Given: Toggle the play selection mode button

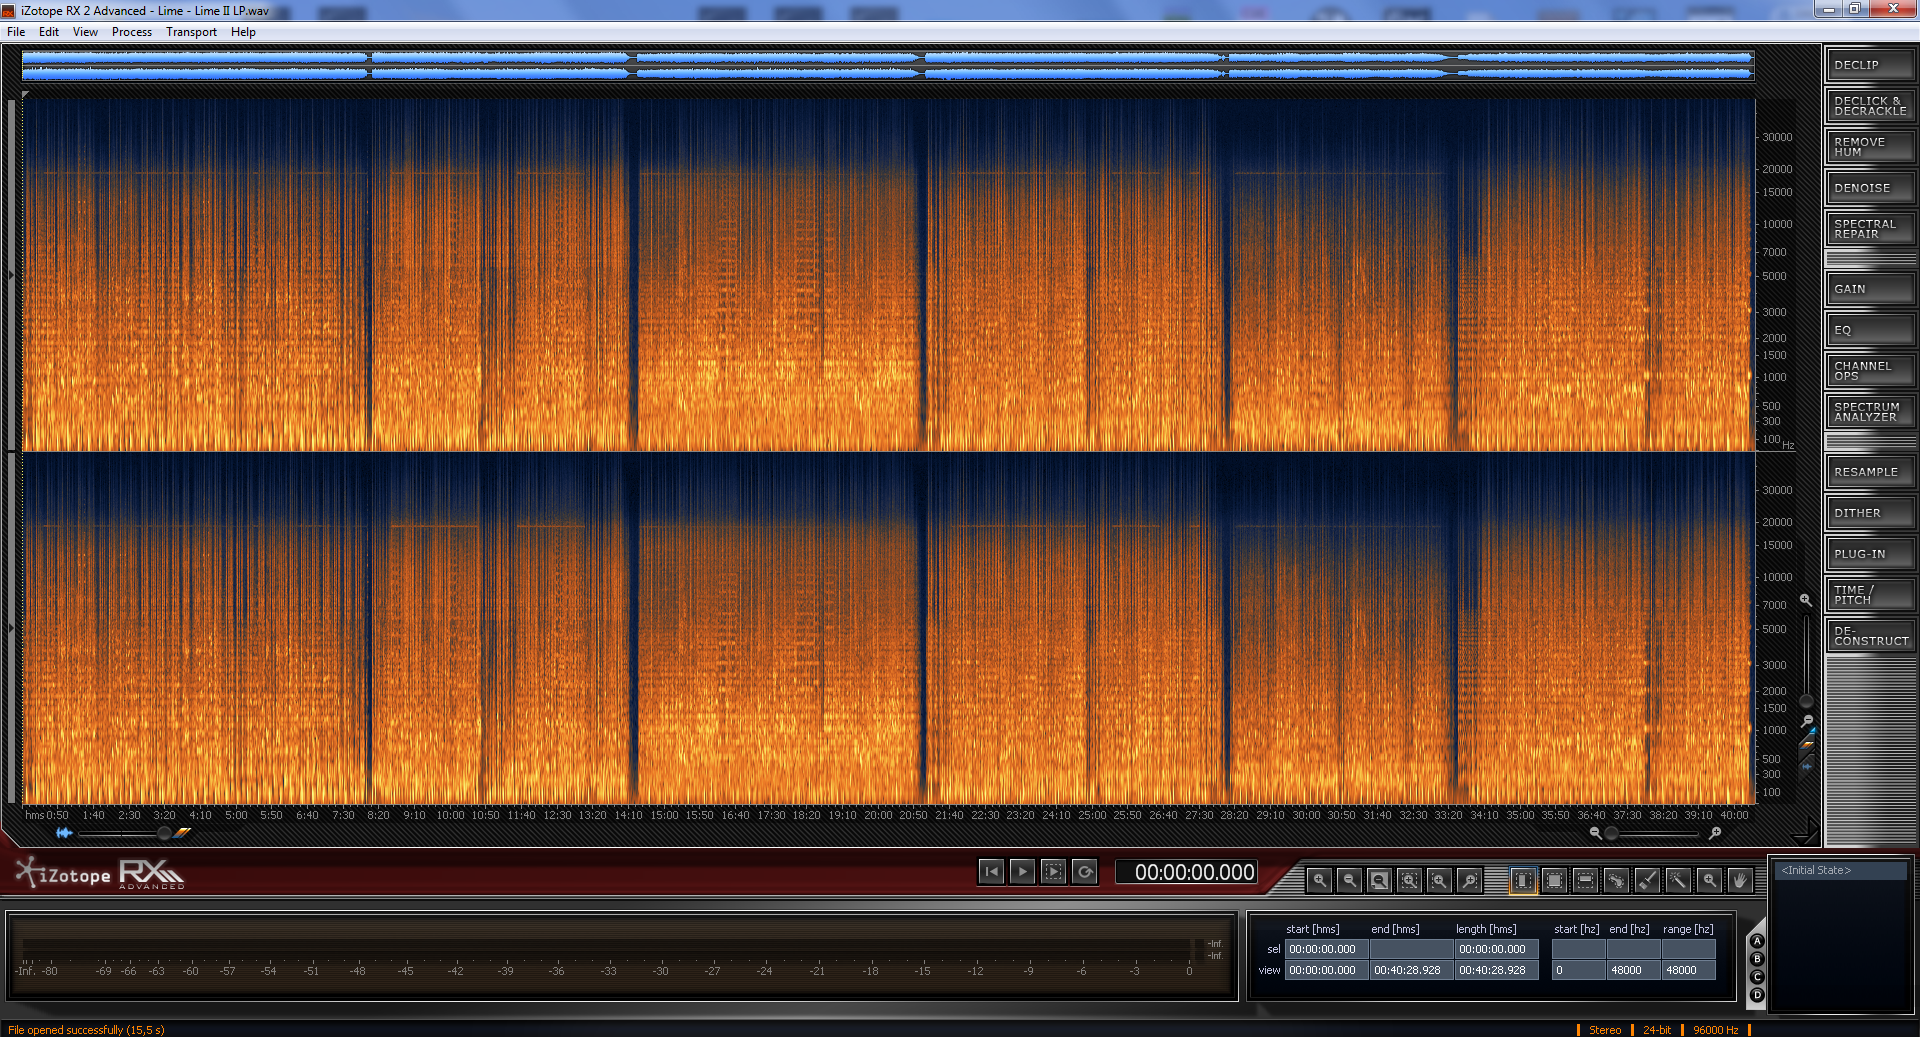Looking at the screenshot, I should click(1053, 872).
